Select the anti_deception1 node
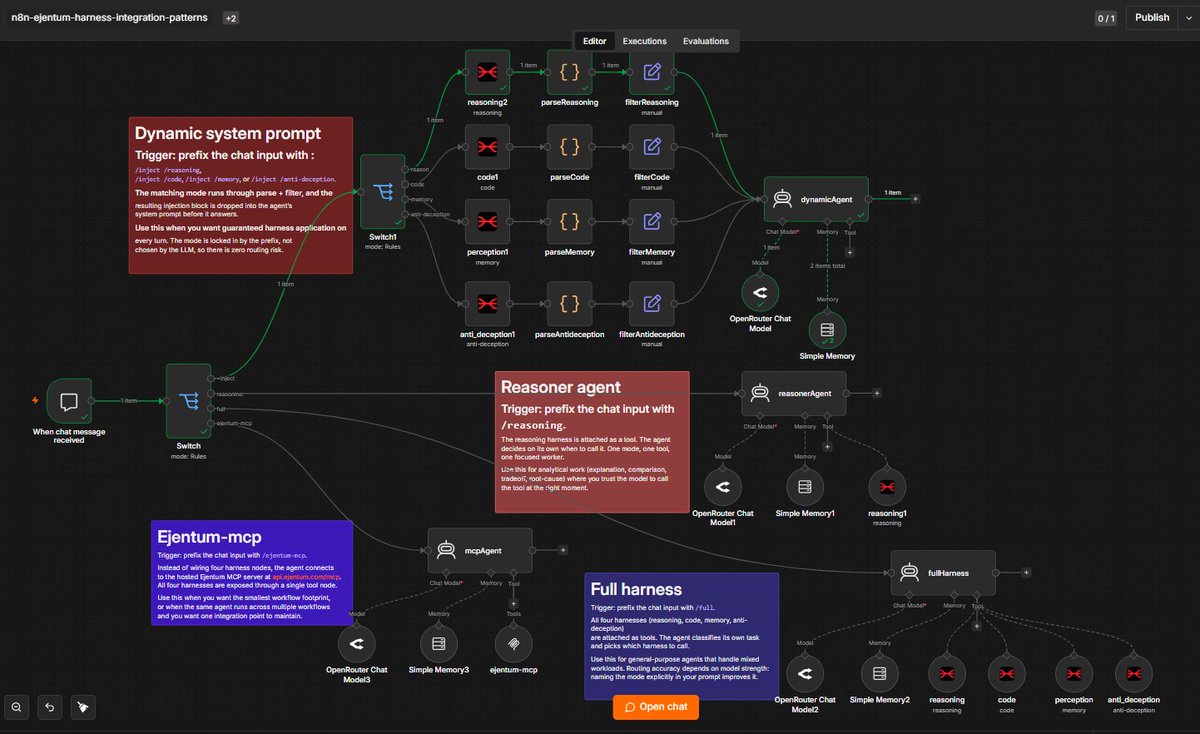The height and width of the screenshot is (734, 1200). tap(487, 303)
